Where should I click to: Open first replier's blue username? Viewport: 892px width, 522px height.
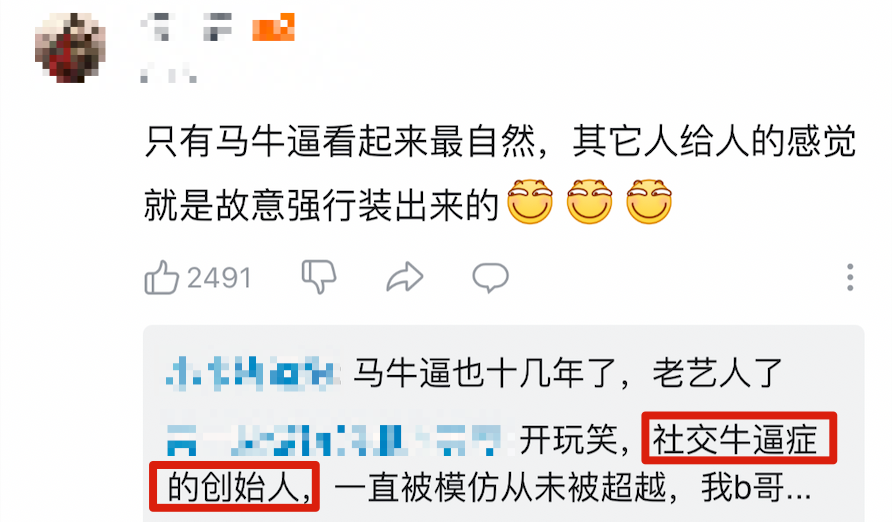pos(253,374)
